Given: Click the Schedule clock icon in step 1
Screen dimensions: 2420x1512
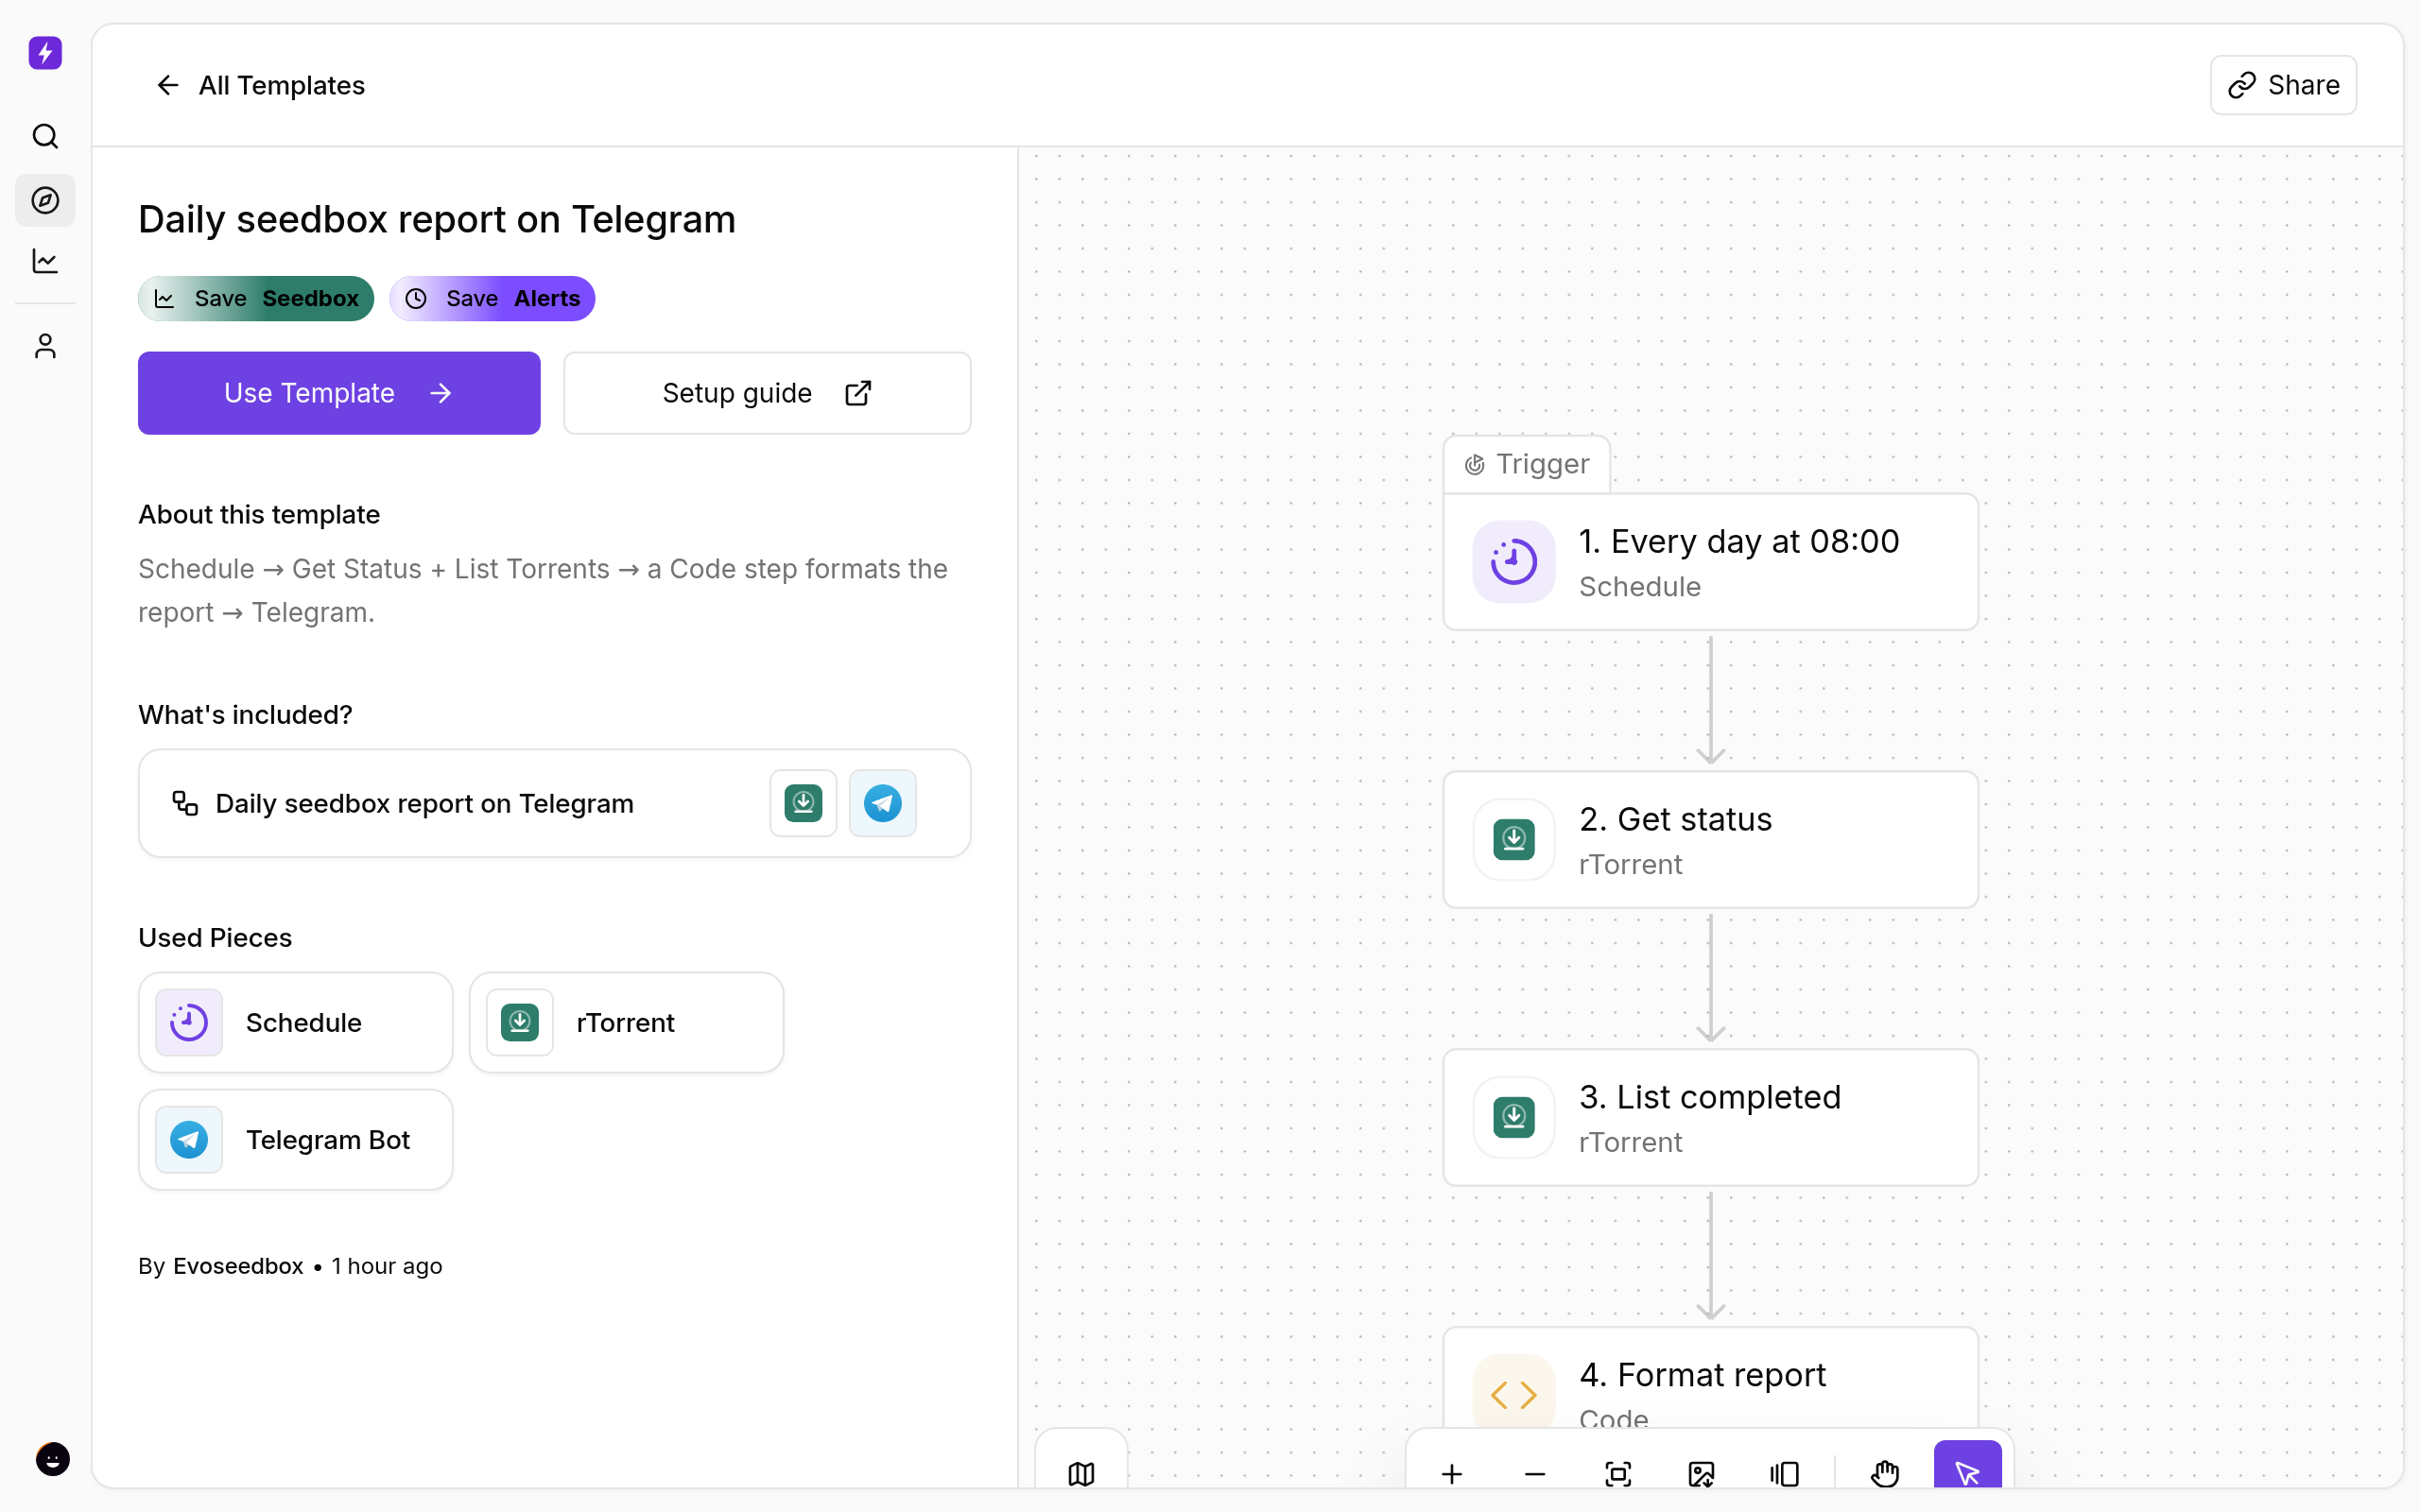Looking at the screenshot, I should tap(1514, 562).
